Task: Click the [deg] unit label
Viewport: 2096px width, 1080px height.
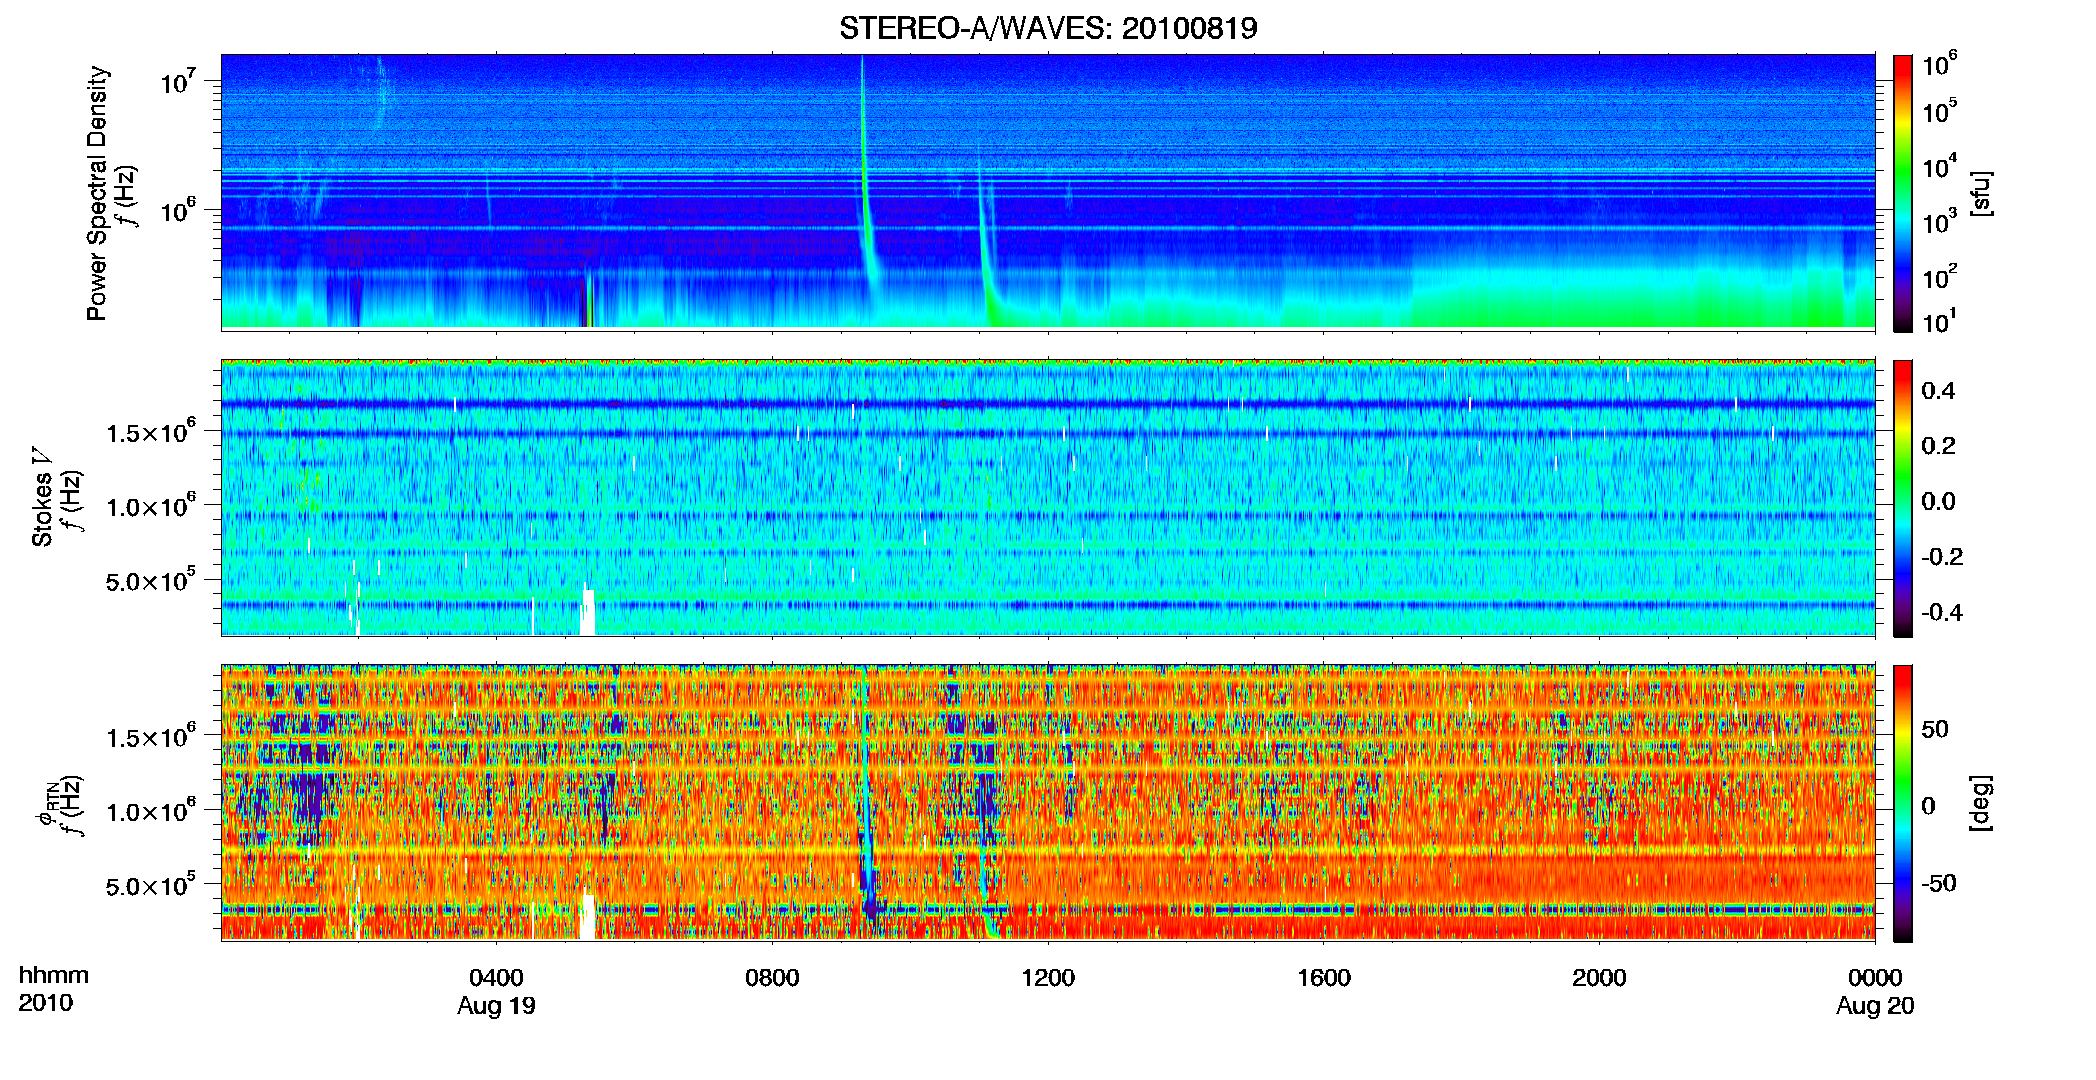Action: [1981, 803]
